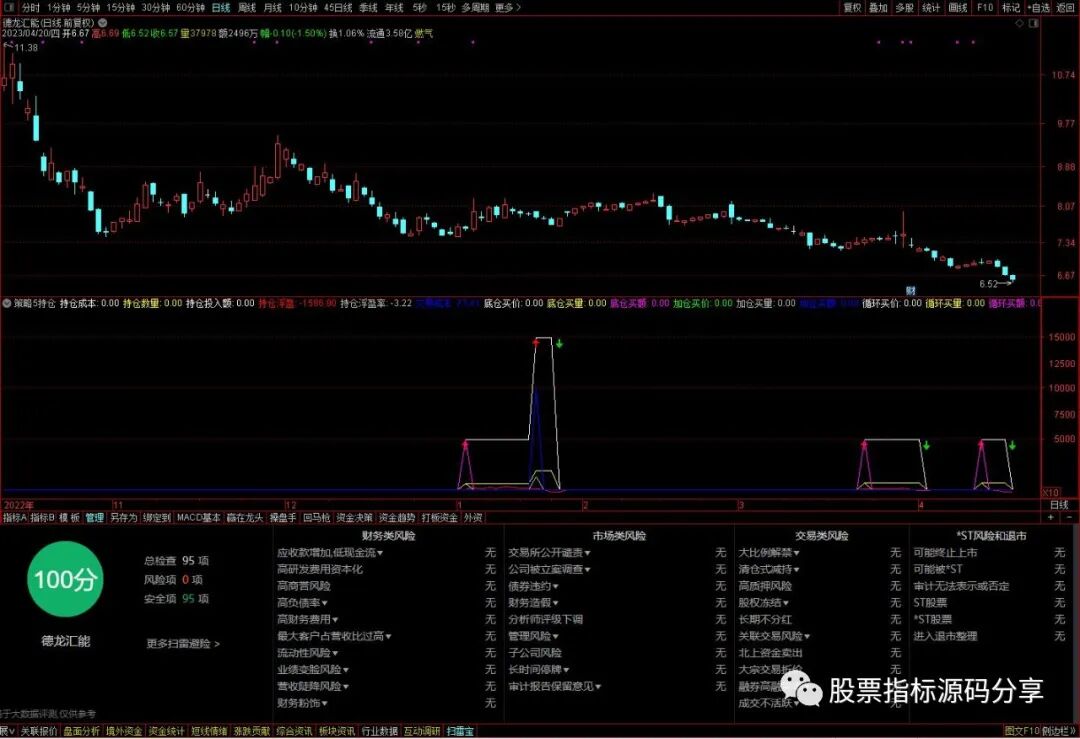Switch to 15分钟 chart period

(x=121, y=8)
